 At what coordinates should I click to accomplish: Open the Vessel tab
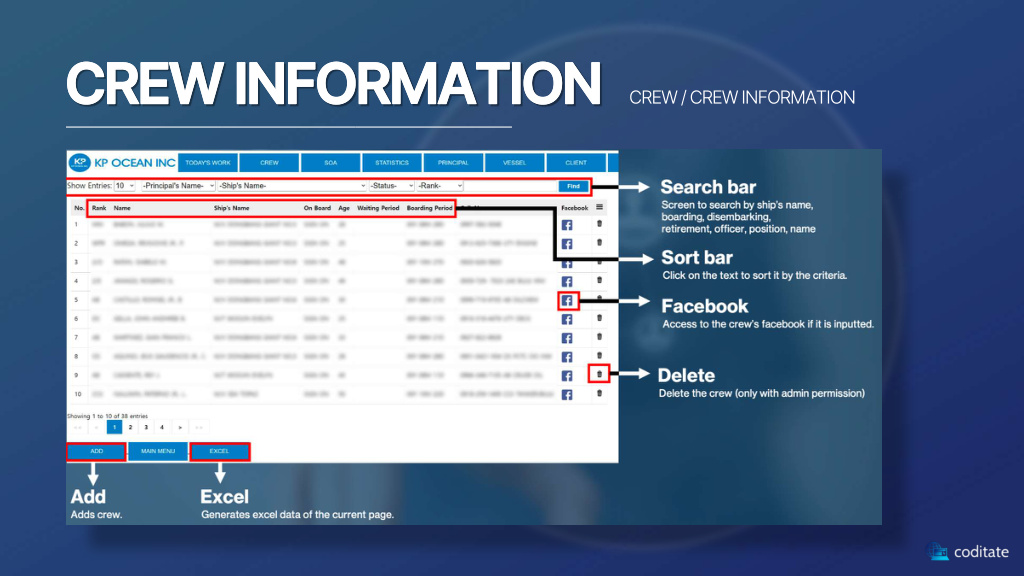pos(514,162)
